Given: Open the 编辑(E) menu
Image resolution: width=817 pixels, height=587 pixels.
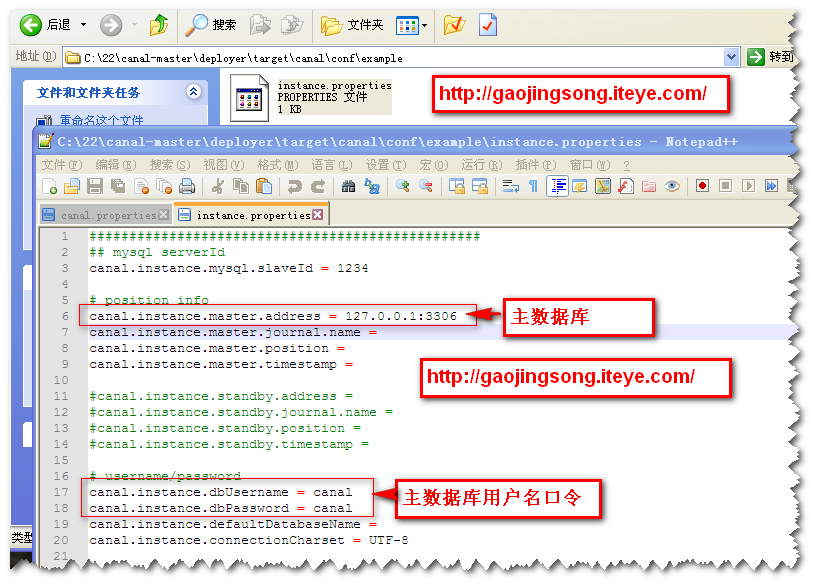Looking at the screenshot, I should point(116,165).
